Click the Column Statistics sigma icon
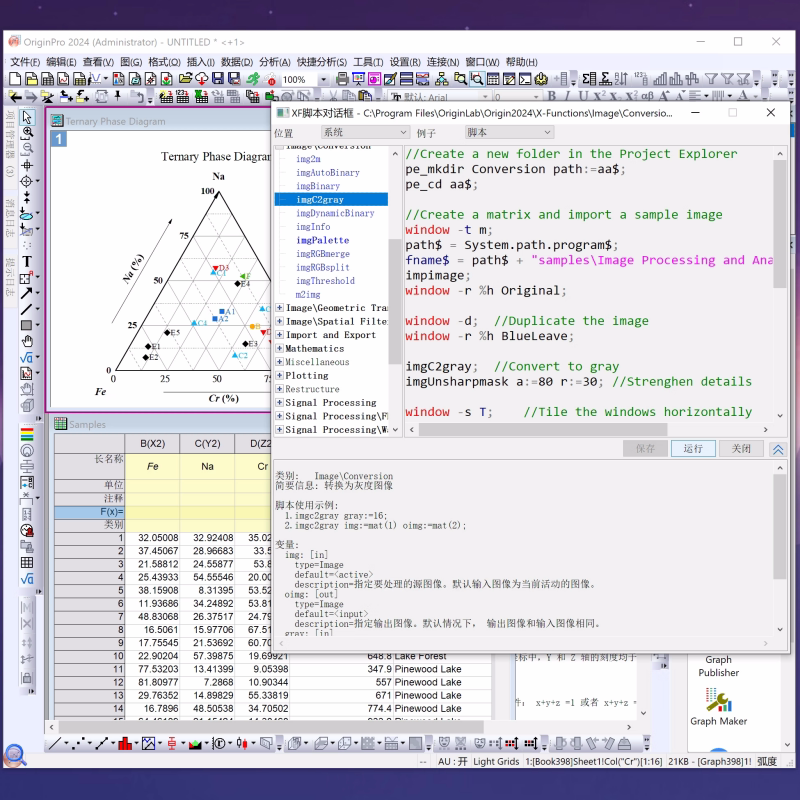Screen dimensions: 800x800 [x=589, y=79]
